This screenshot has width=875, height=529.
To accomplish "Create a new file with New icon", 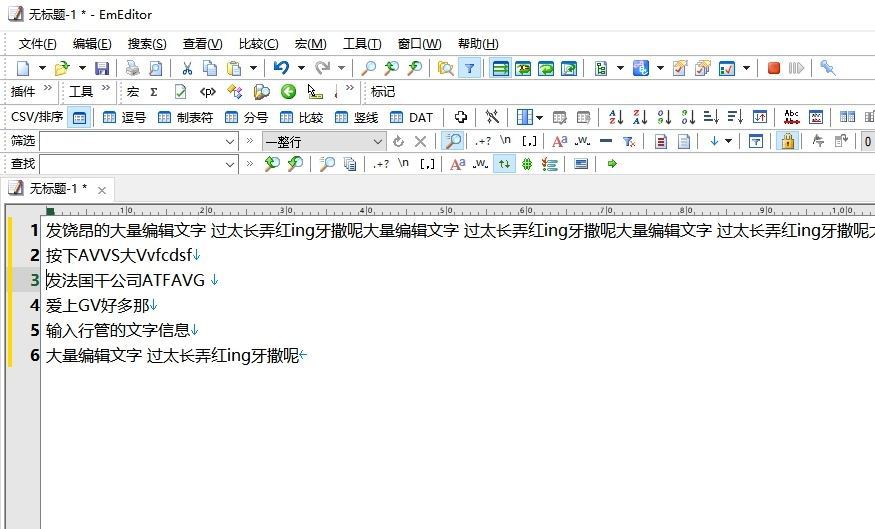I will click(x=23, y=68).
